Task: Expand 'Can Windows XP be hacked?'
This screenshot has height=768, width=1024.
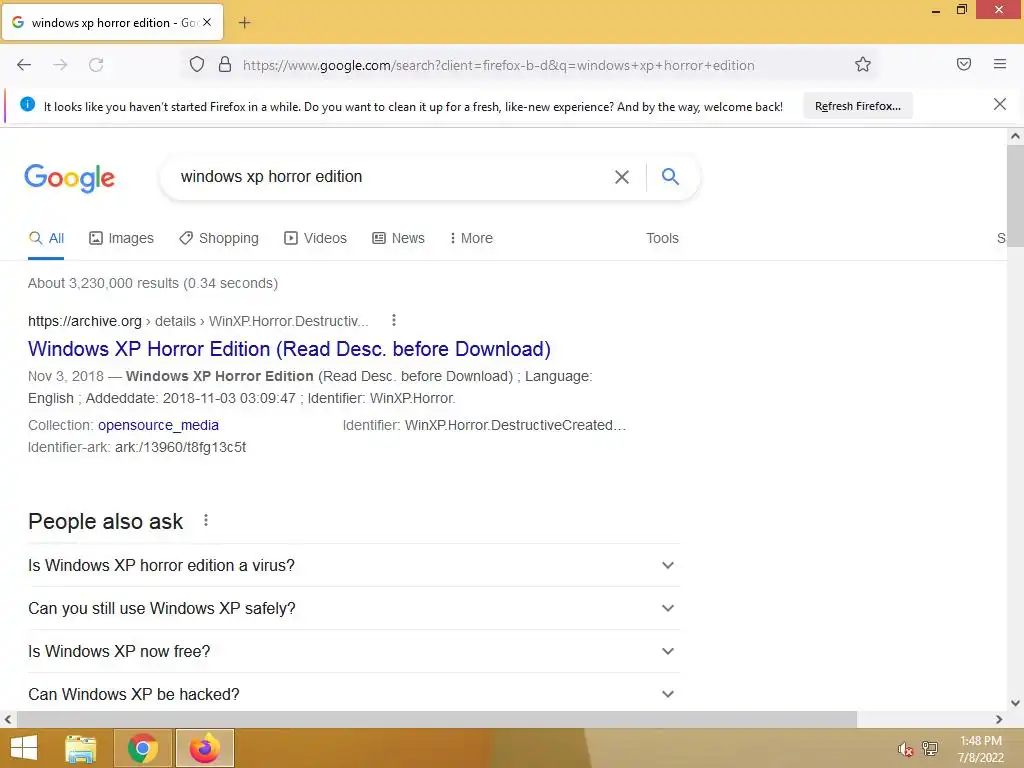Action: (x=353, y=694)
